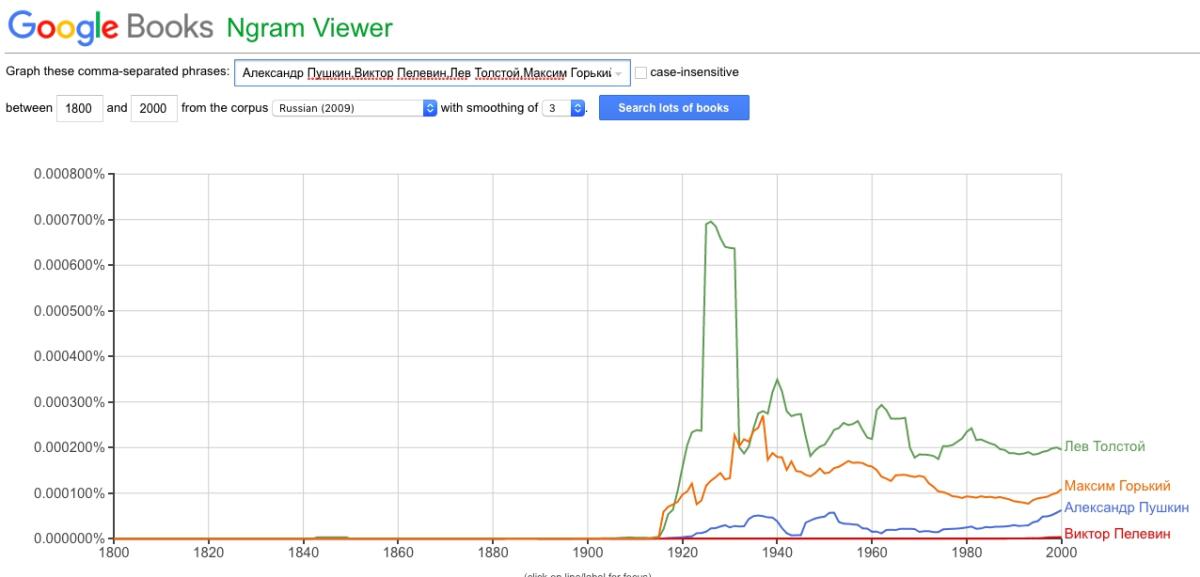The image size is (1200, 577).
Task: Click the Google Books logo
Action: (x=109, y=26)
